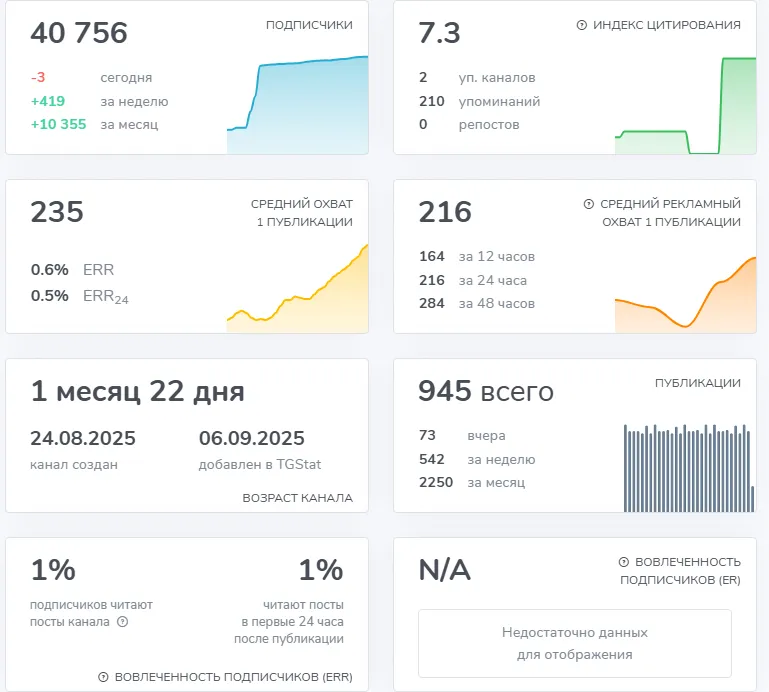Click the 40 756 subscribers count
769x692 pixels.
pos(79,33)
